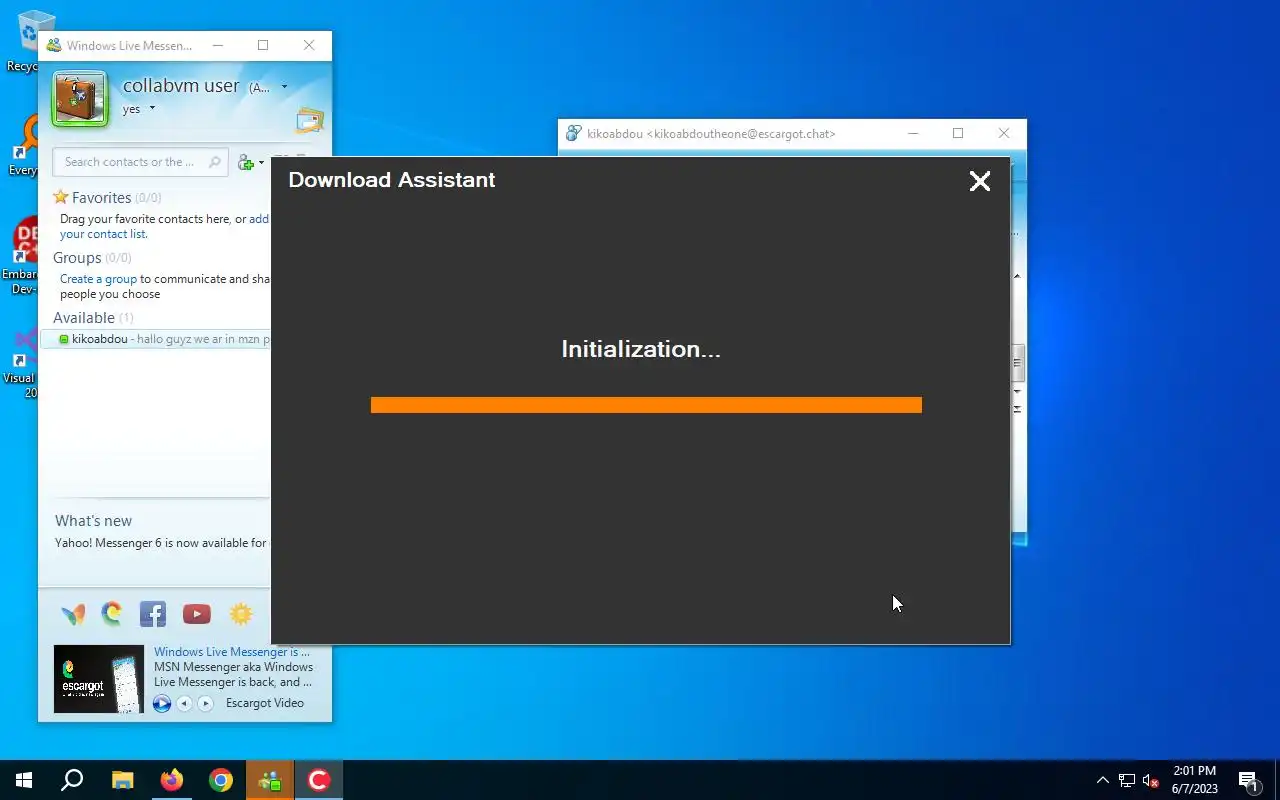Open the Escargot icon in Messenger bottom bar
Screen dimensions: 1280x800
point(112,613)
